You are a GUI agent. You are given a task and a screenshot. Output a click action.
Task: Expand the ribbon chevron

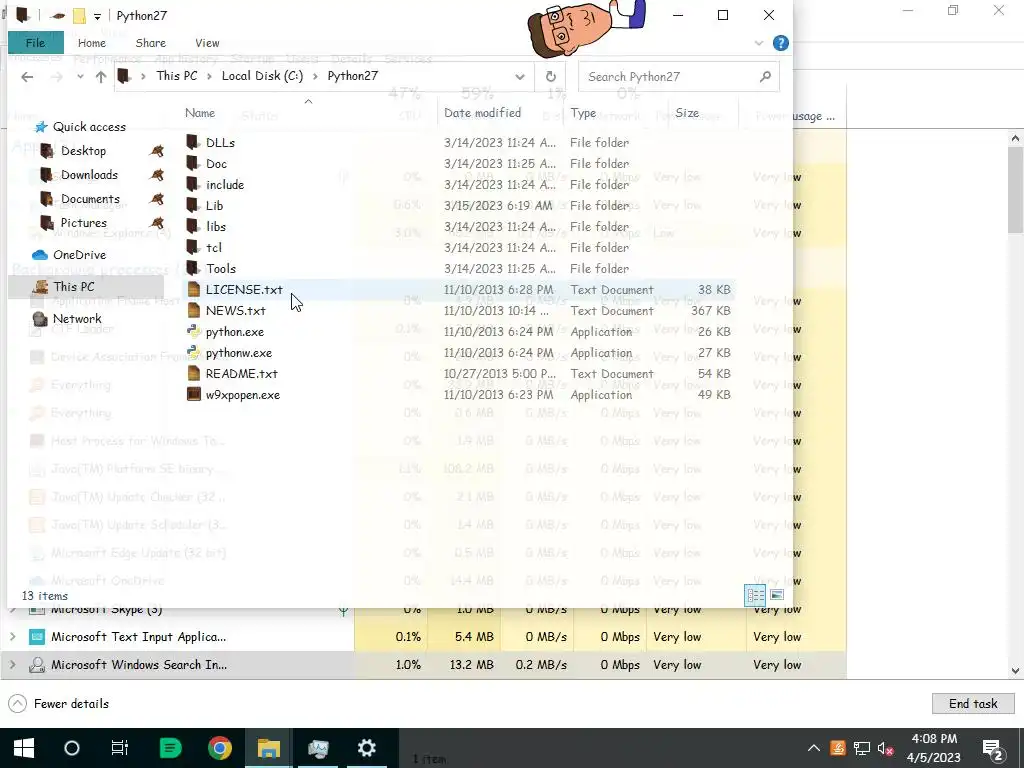pos(759,43)
